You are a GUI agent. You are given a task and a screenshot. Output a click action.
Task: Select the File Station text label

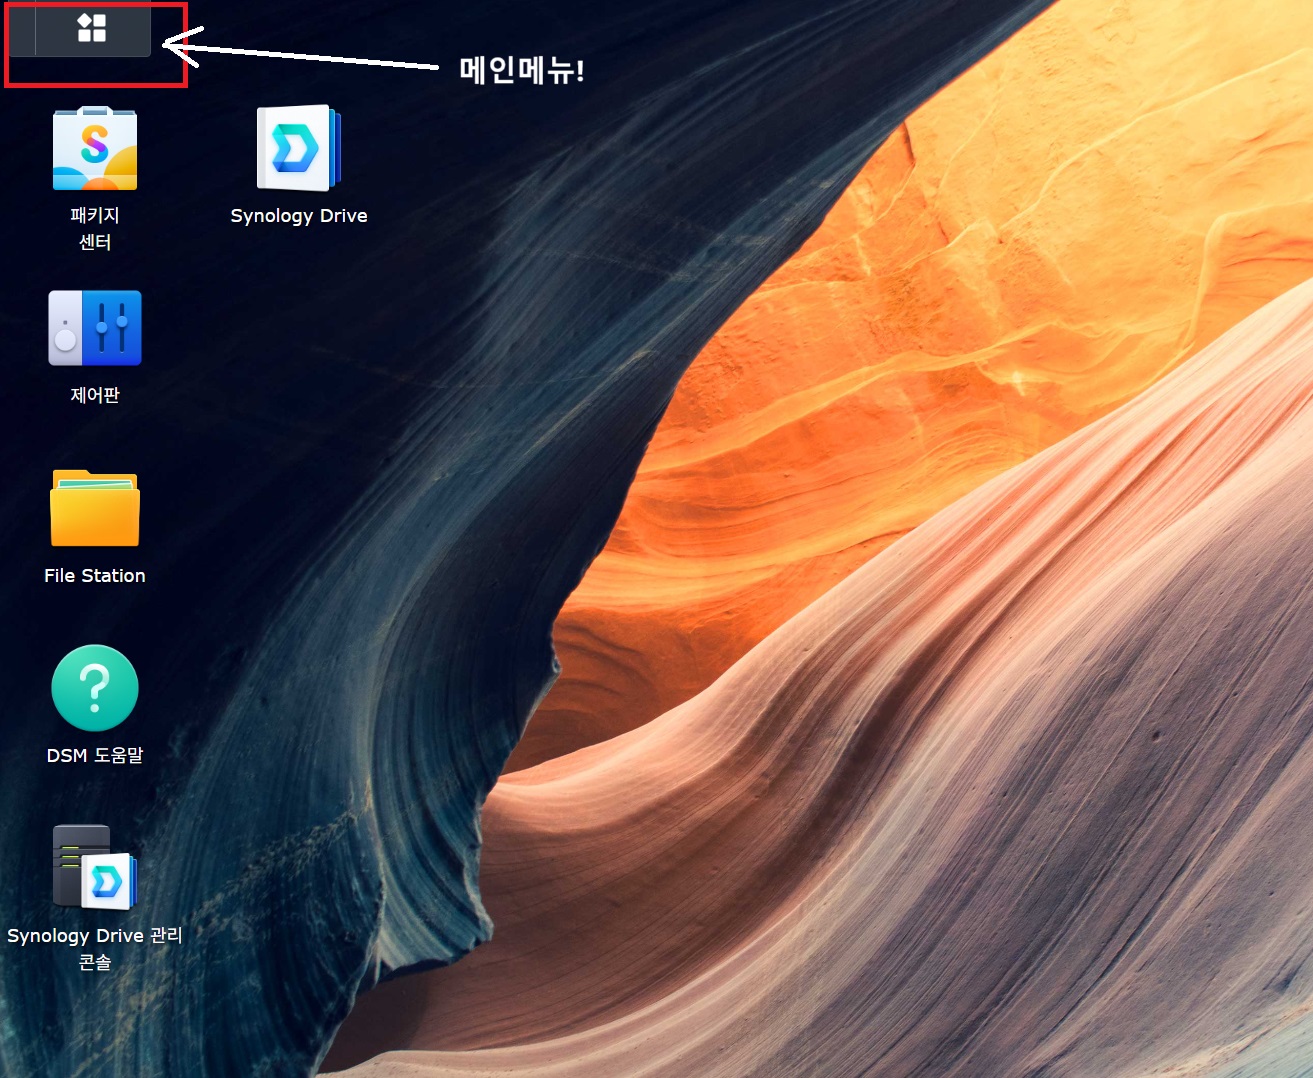point(95,576)
